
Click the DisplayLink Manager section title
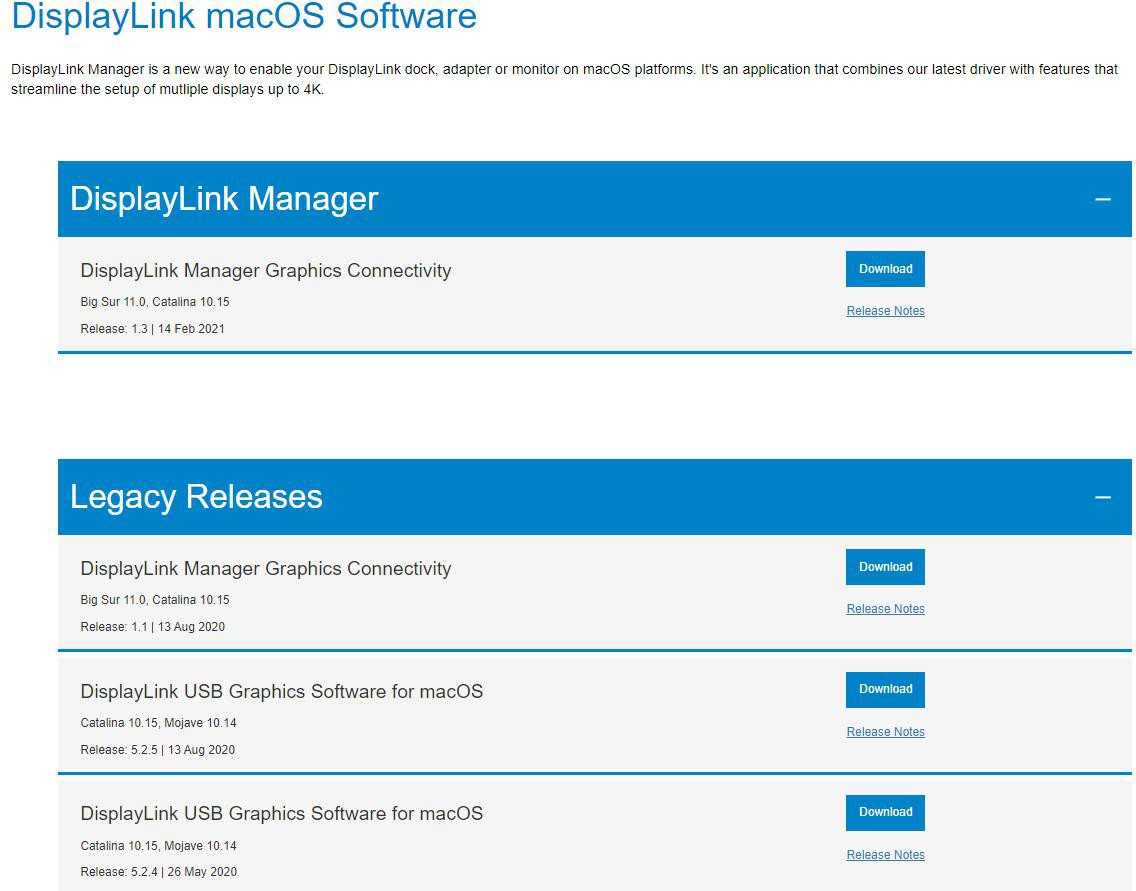[x=224, y=199]
